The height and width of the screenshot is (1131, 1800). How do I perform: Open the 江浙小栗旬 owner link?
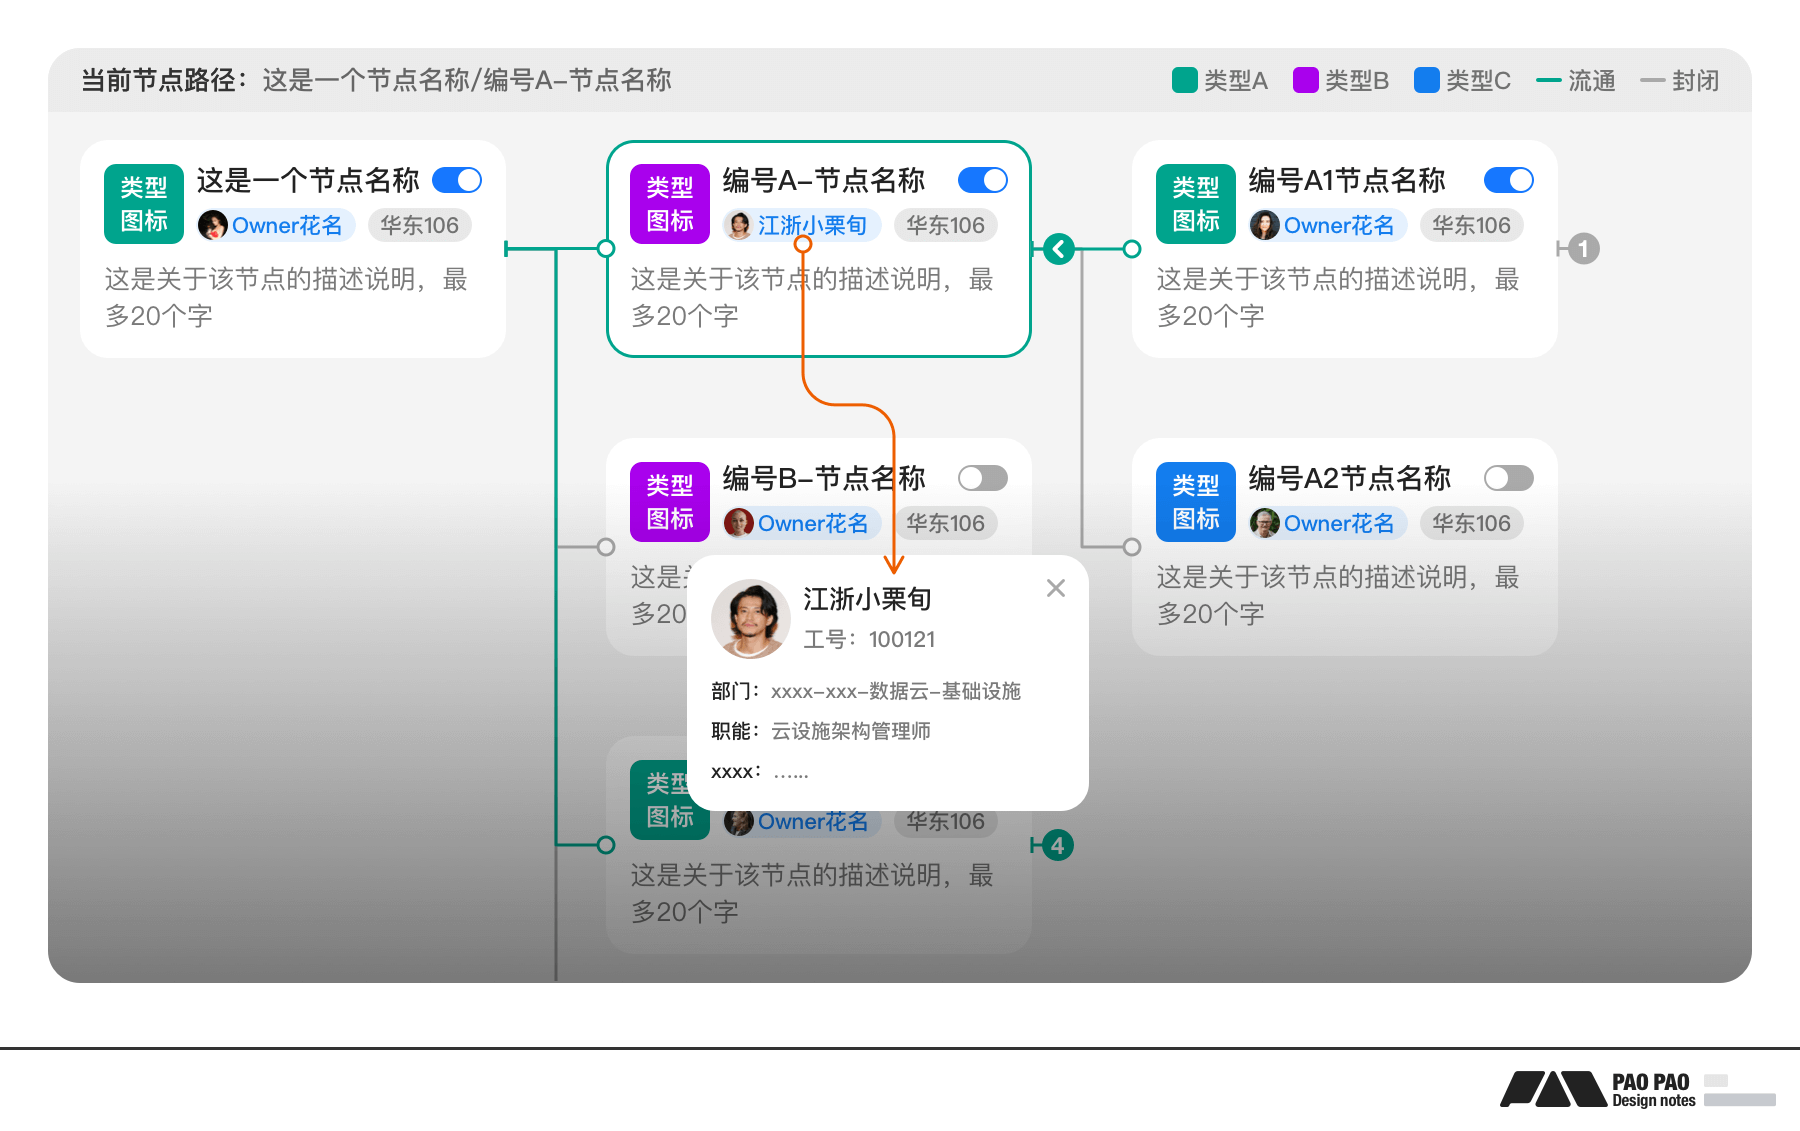(x=812, y=225)
